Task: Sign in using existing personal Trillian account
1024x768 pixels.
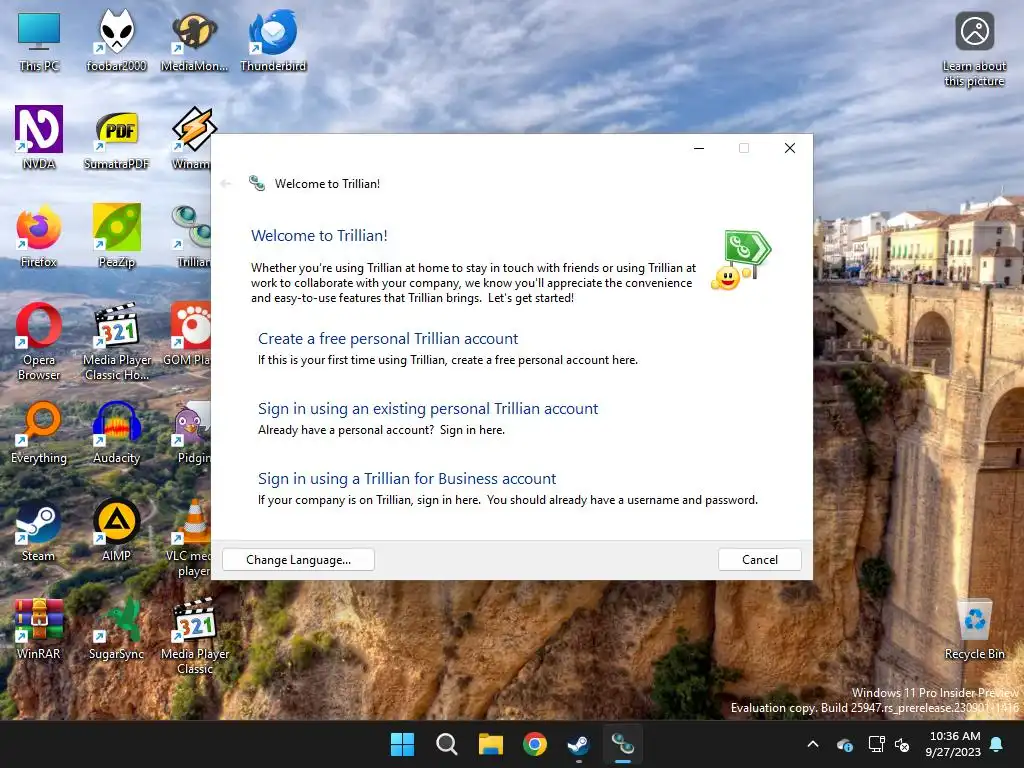Action: tap(428, 408)
